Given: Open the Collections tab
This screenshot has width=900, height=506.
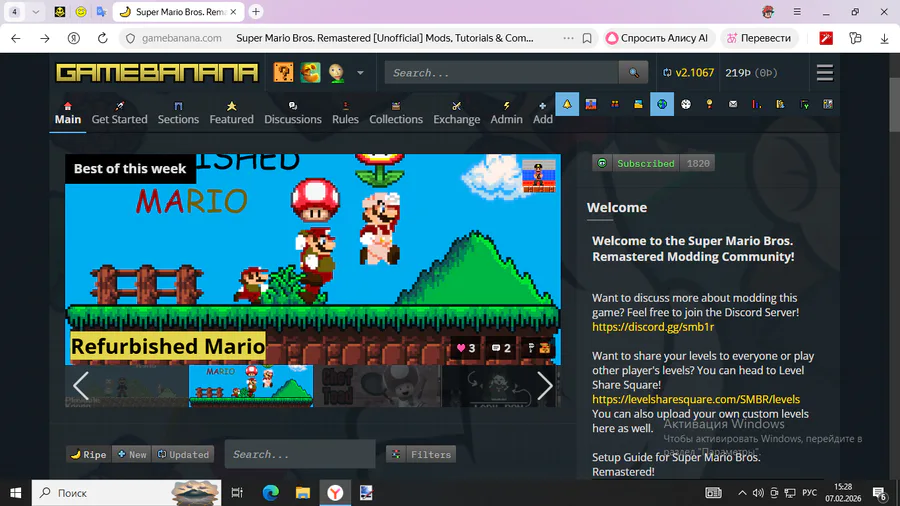Looking at the screenshot, I should 395,113.
